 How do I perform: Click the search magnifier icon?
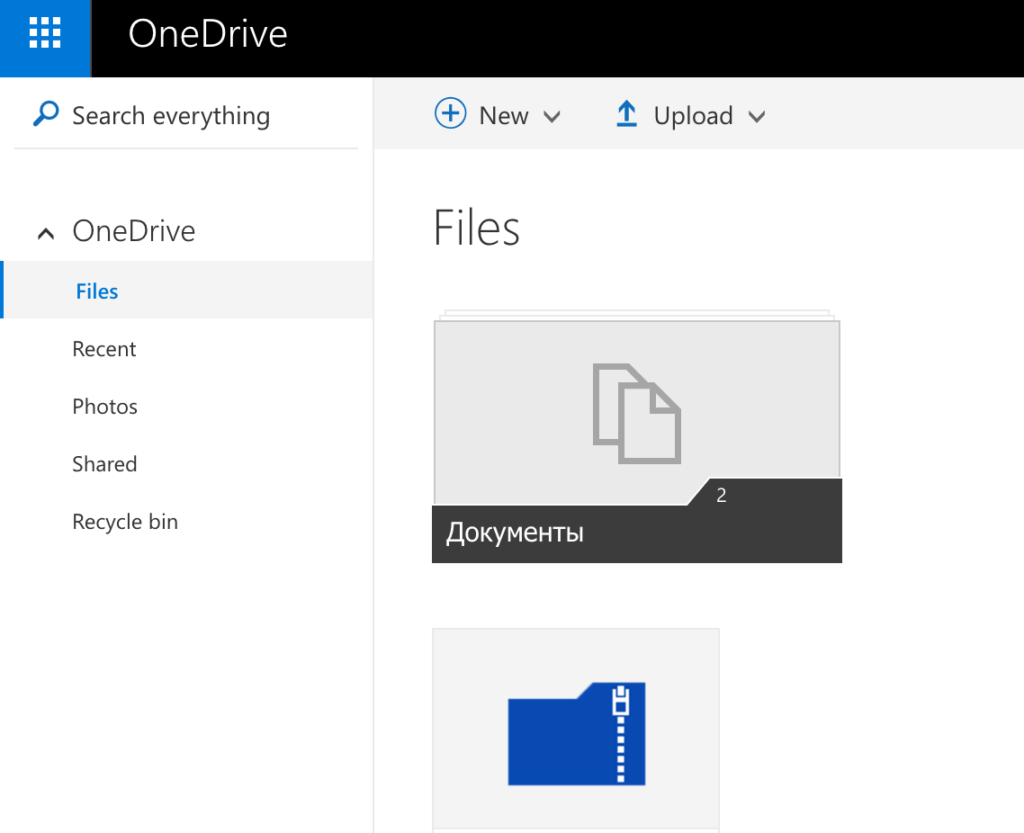click(x=46, y=114)
